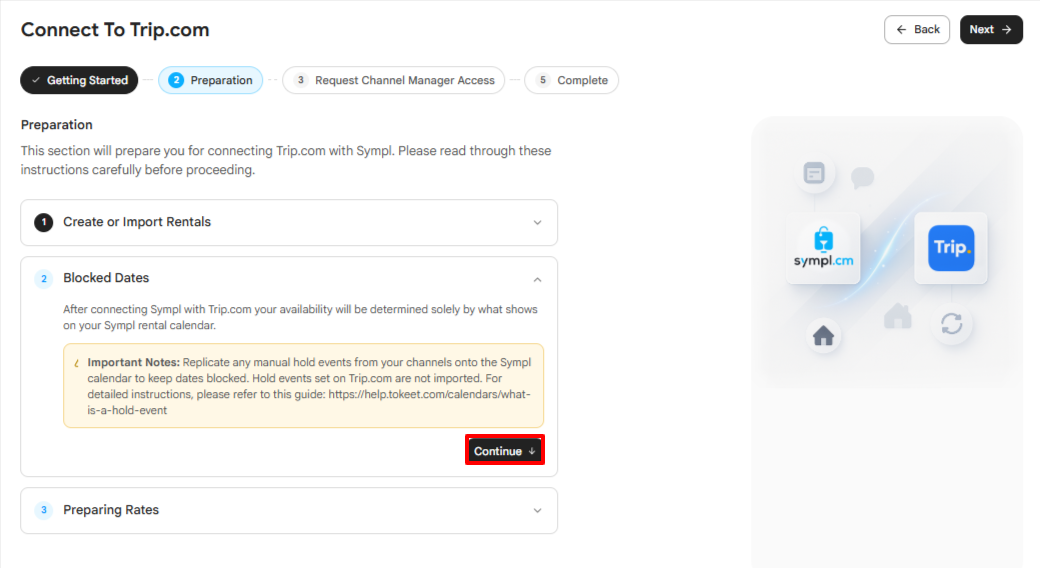Open the hold-event help guide link

pos(308,402)
